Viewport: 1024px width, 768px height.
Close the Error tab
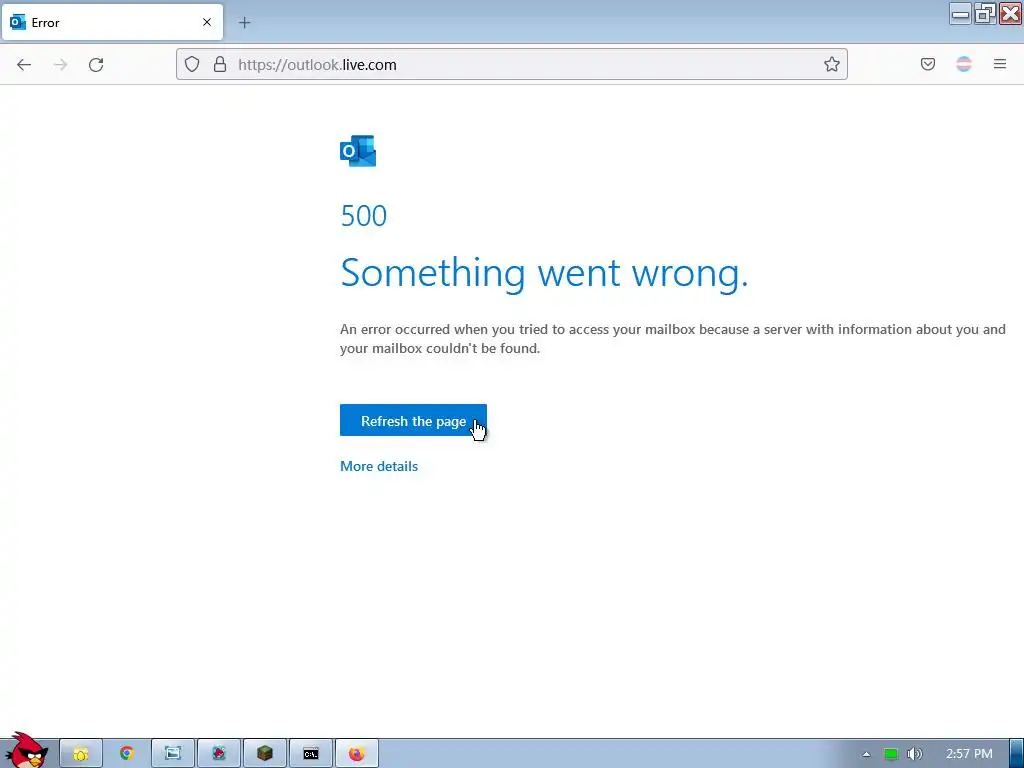coord(207,22)
